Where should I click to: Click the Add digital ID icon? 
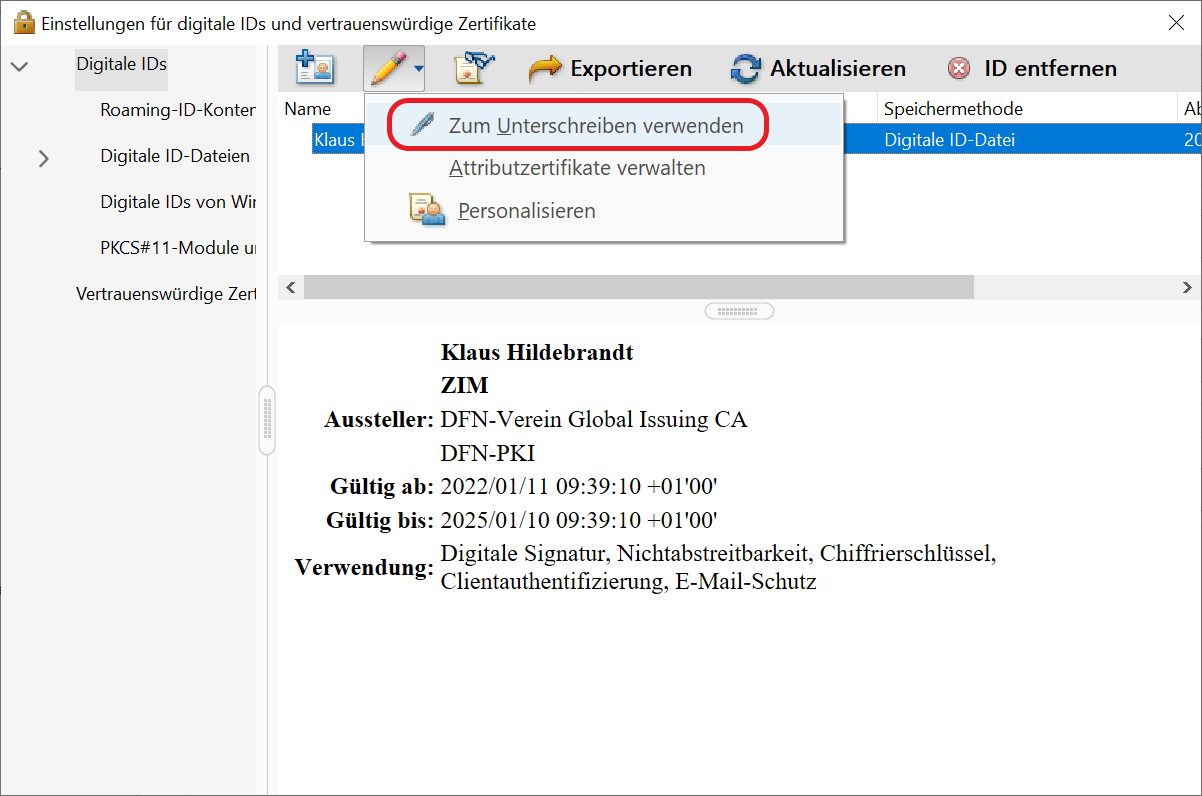tap(315, 68)
